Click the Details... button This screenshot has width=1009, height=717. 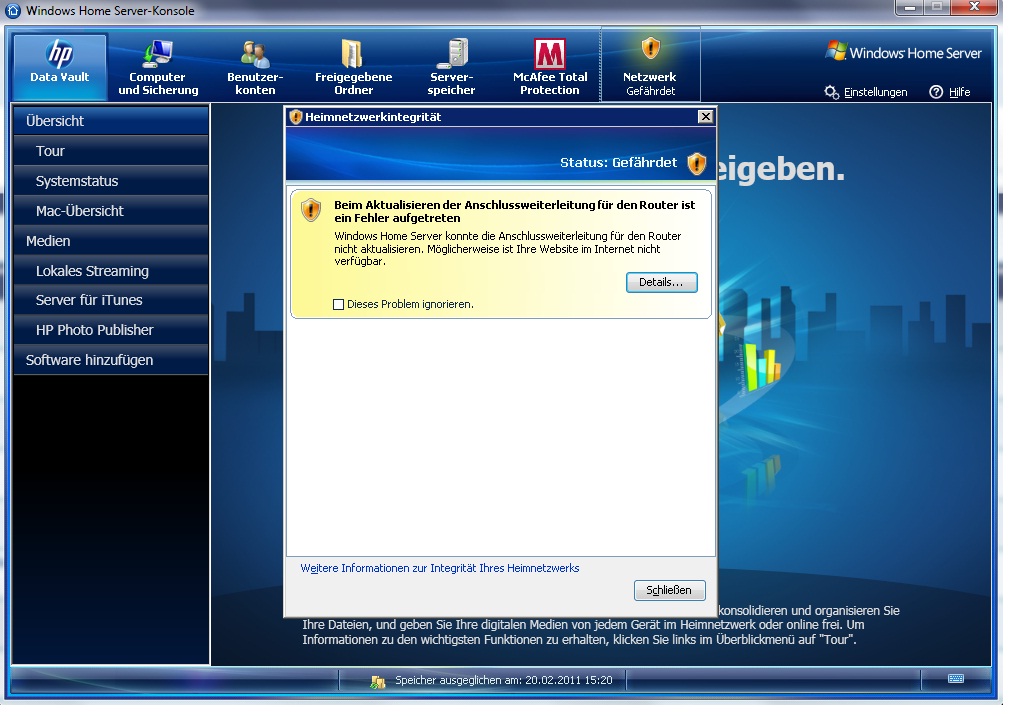pos(662,283)
